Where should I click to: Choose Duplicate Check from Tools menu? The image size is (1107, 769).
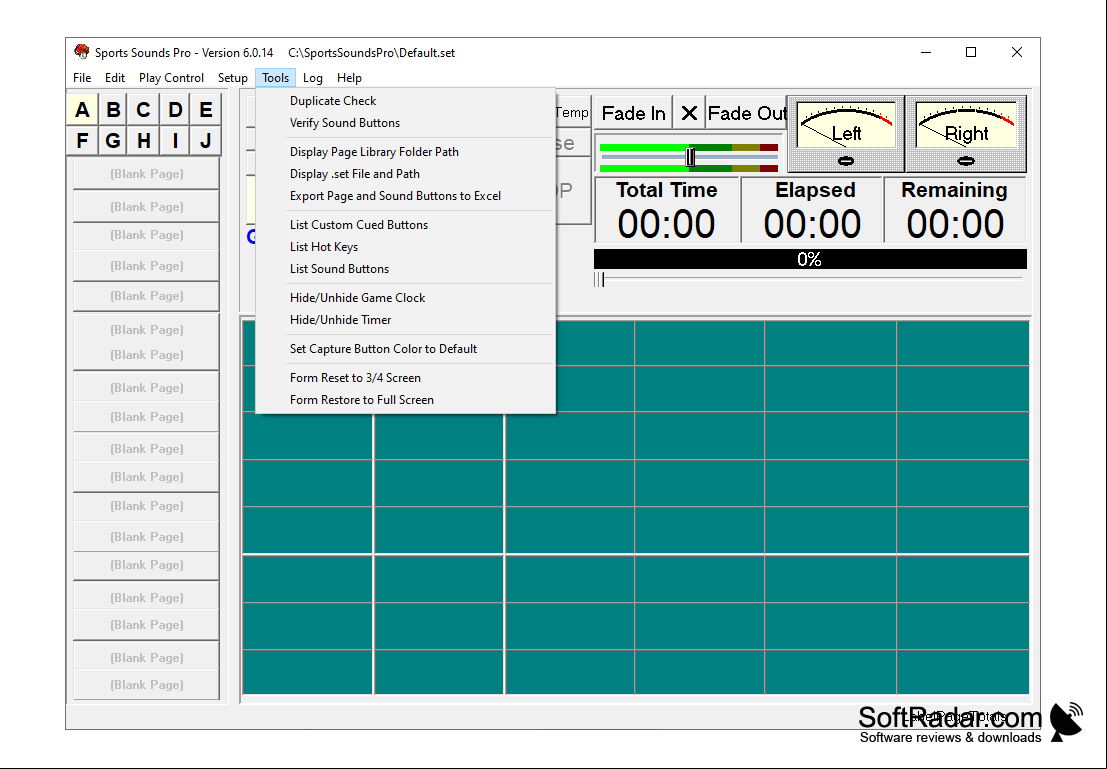point(405,101)
